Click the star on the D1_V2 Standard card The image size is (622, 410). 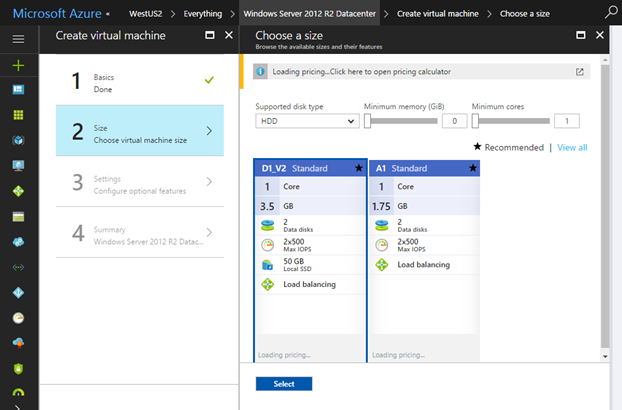(358, 169)
